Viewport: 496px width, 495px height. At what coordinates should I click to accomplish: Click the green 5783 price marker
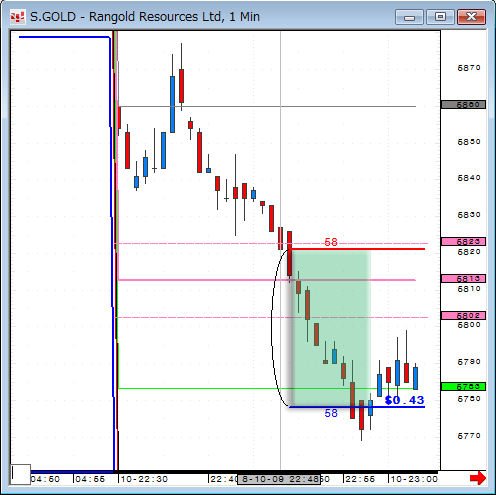point(463,387)
